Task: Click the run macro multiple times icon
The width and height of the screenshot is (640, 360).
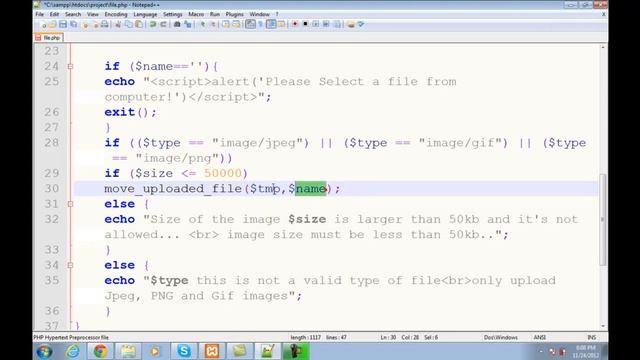Action: 326,24
